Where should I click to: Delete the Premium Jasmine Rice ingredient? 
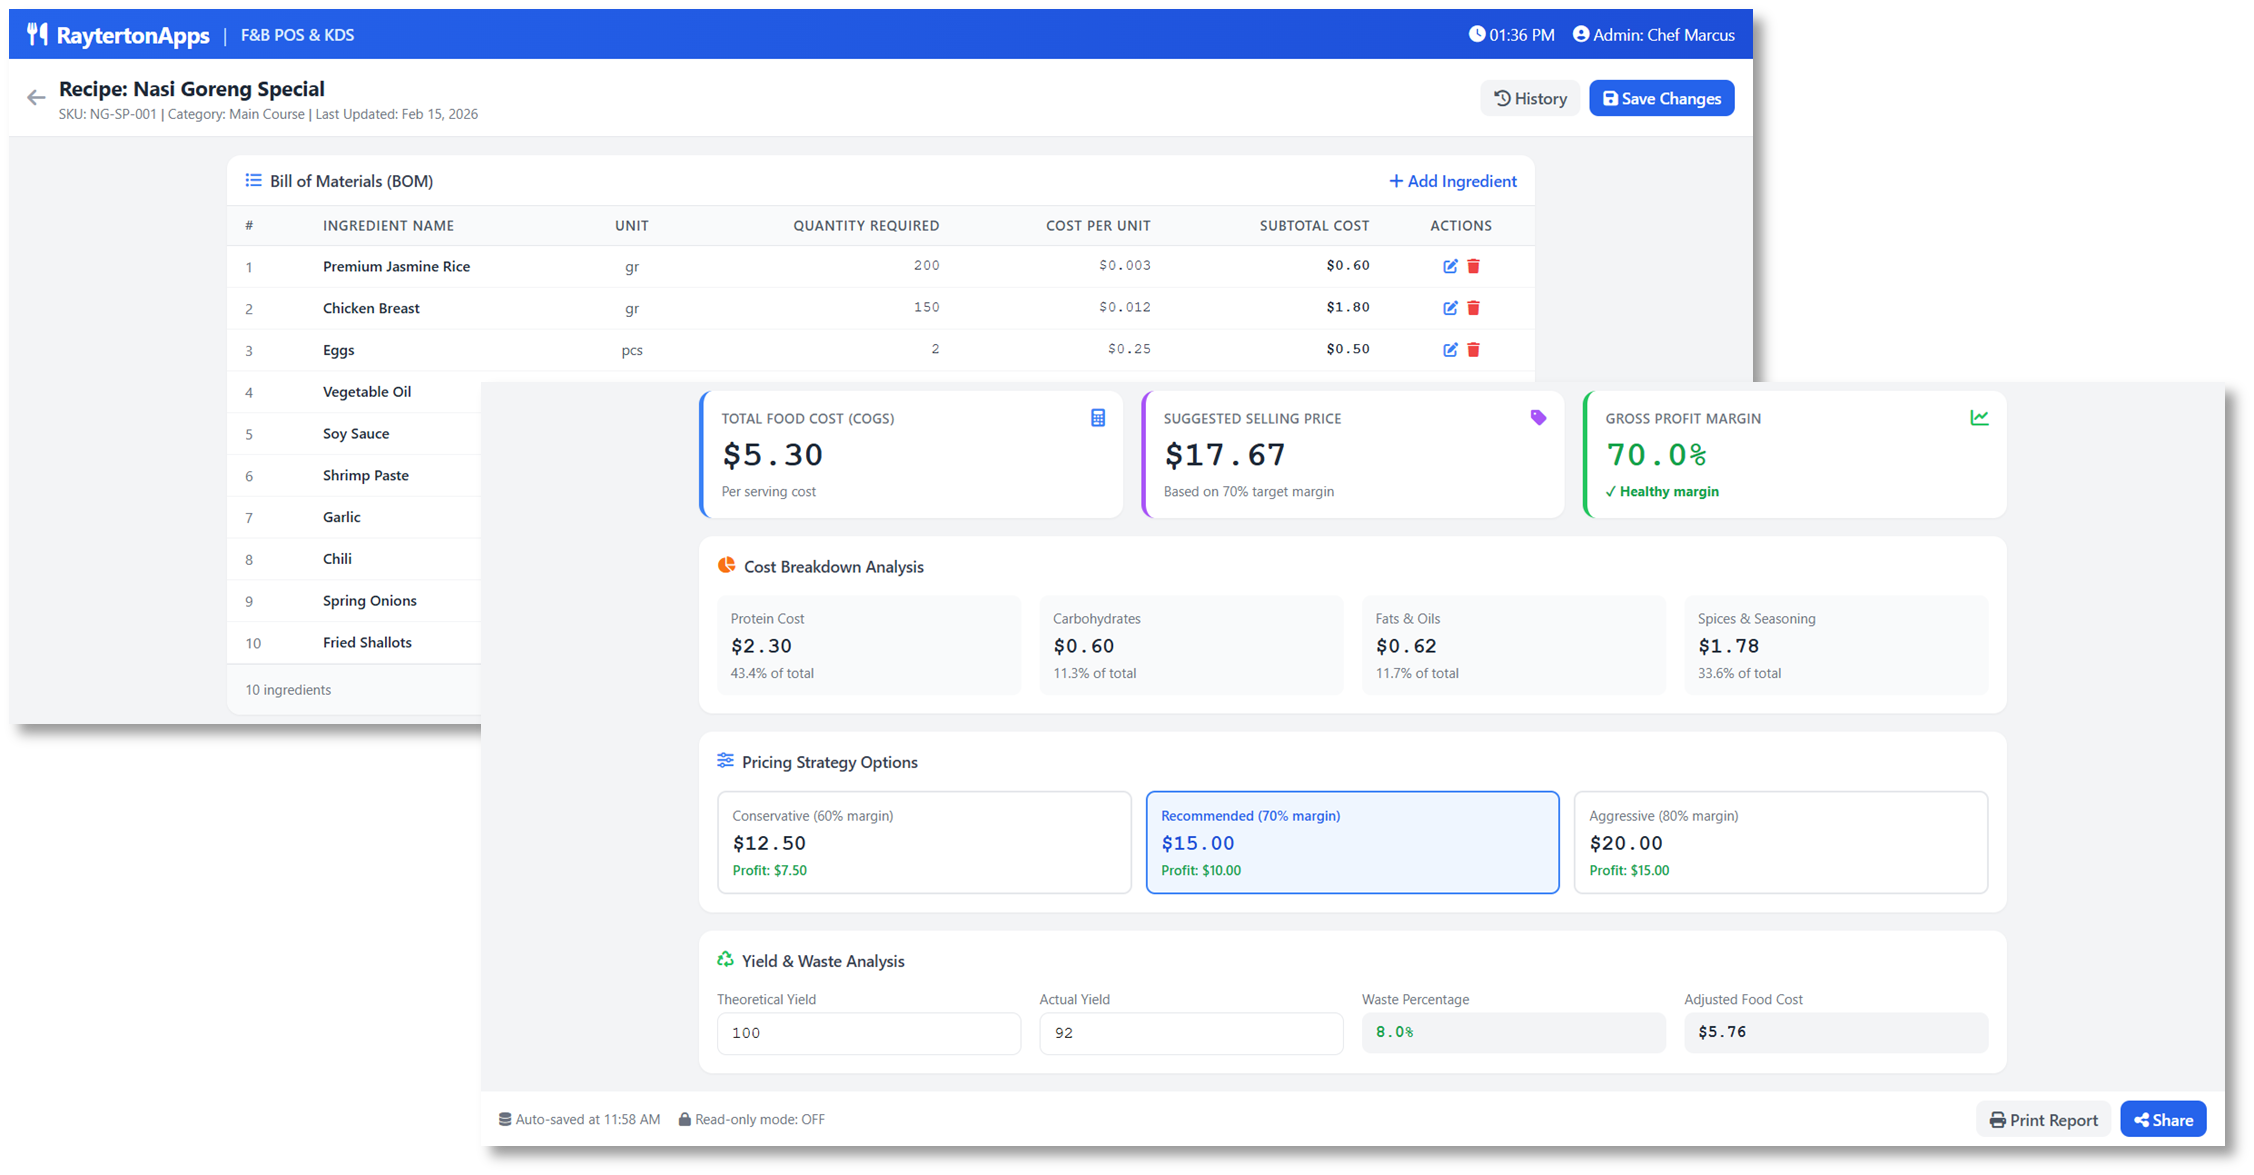(x=1473, y=267)
